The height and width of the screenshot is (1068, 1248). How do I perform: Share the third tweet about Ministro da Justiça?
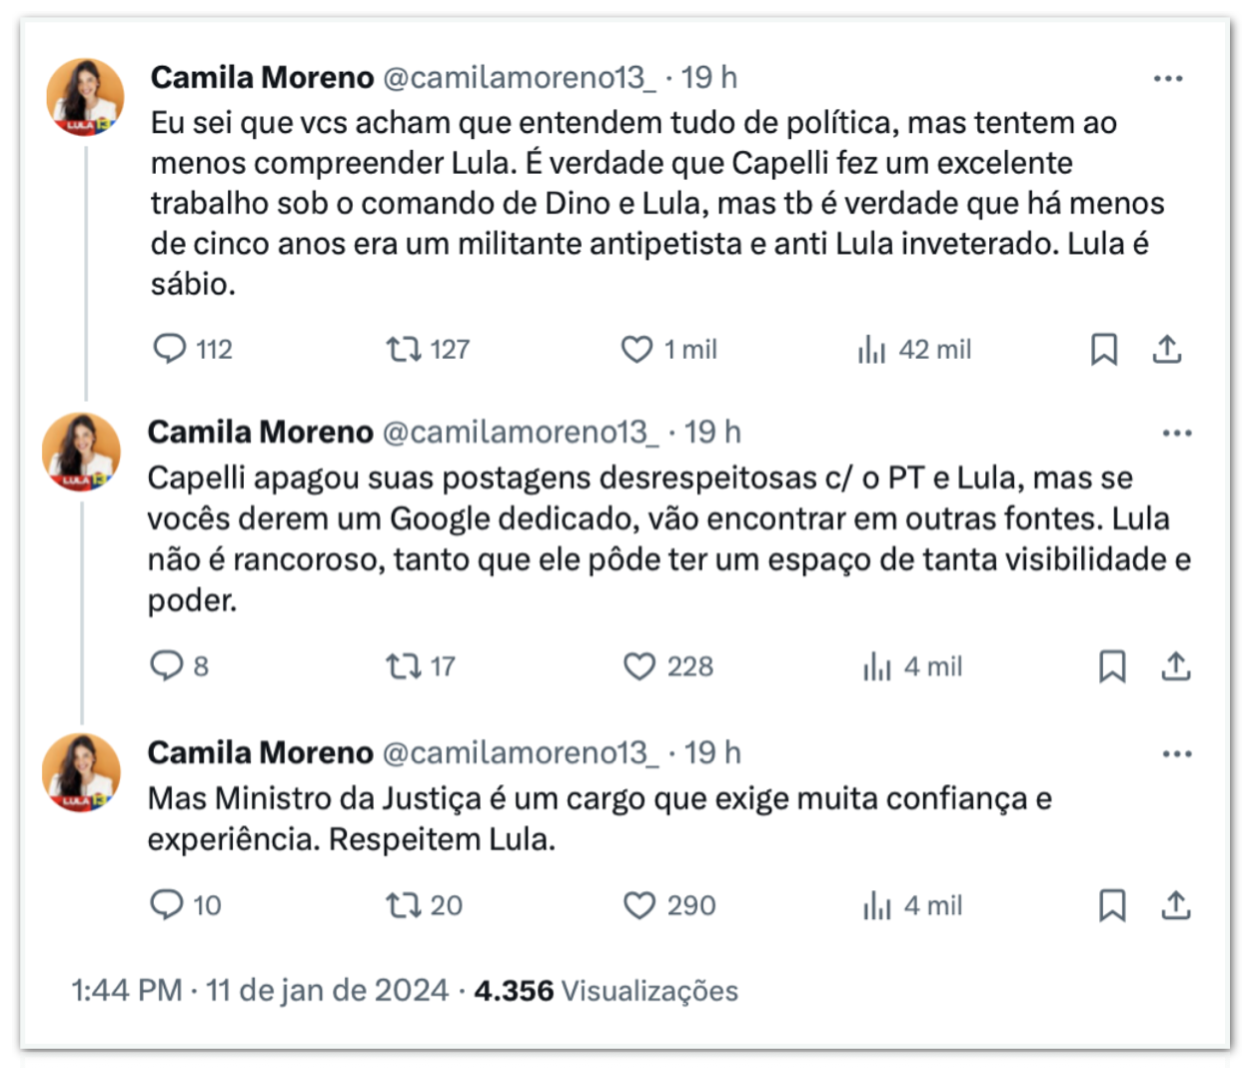coord(1176,905)
